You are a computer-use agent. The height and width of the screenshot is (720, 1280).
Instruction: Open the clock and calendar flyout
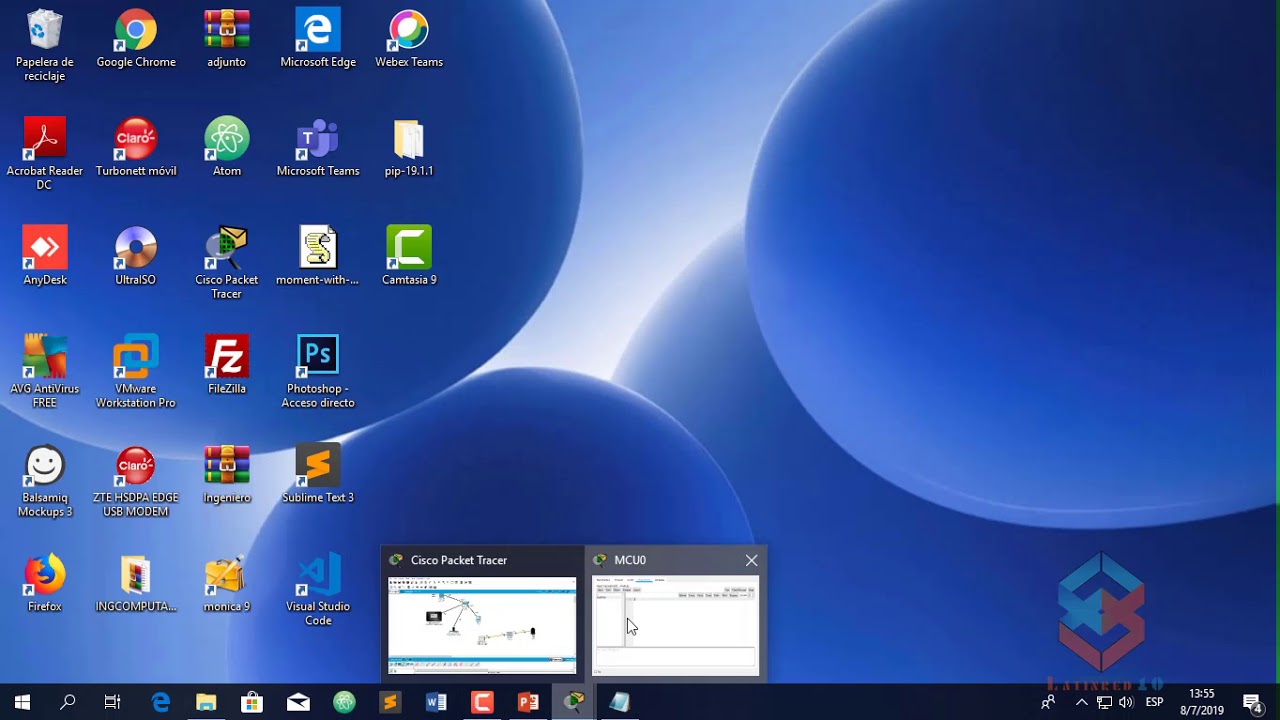point(1202,702)
